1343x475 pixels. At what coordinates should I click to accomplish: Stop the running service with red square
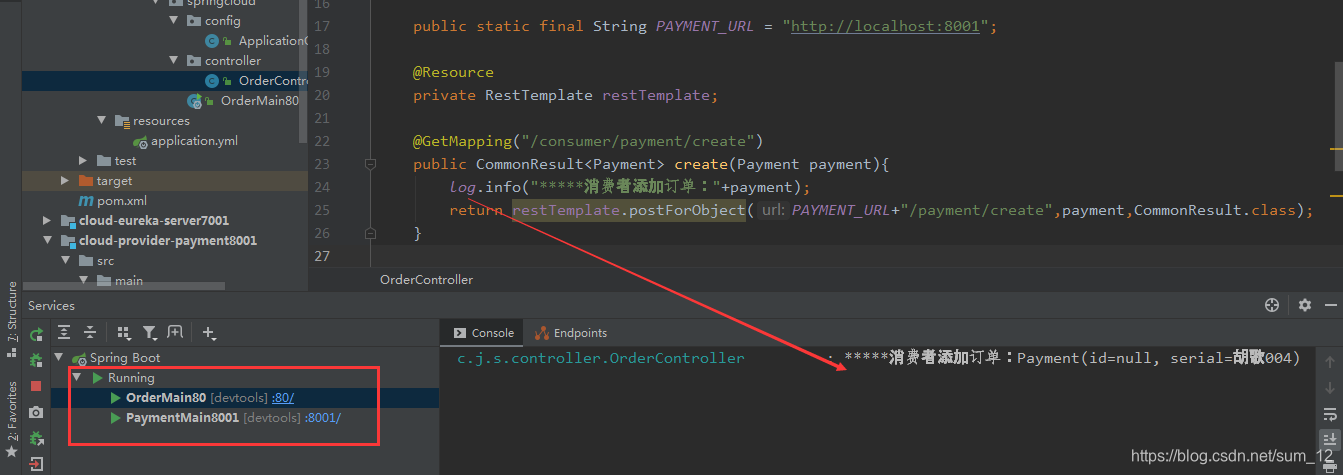pyautogui.click(x=37, y=386)
